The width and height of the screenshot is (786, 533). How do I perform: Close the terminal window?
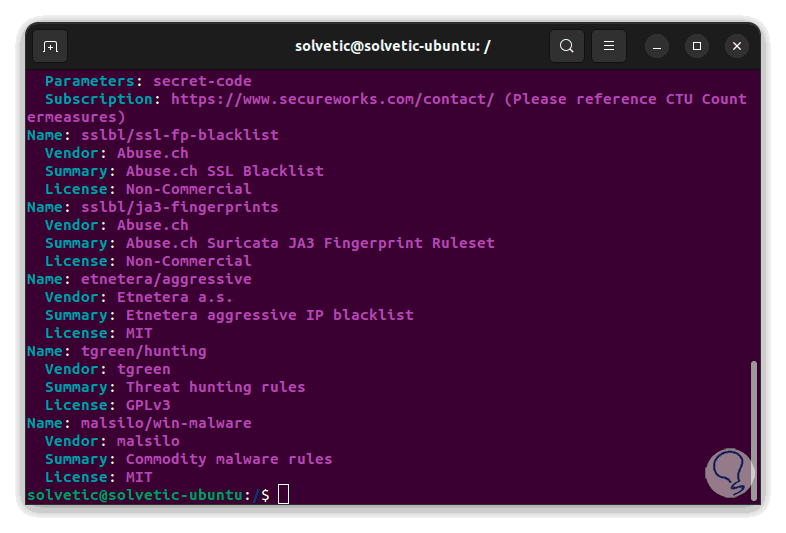tap(737, 46)
